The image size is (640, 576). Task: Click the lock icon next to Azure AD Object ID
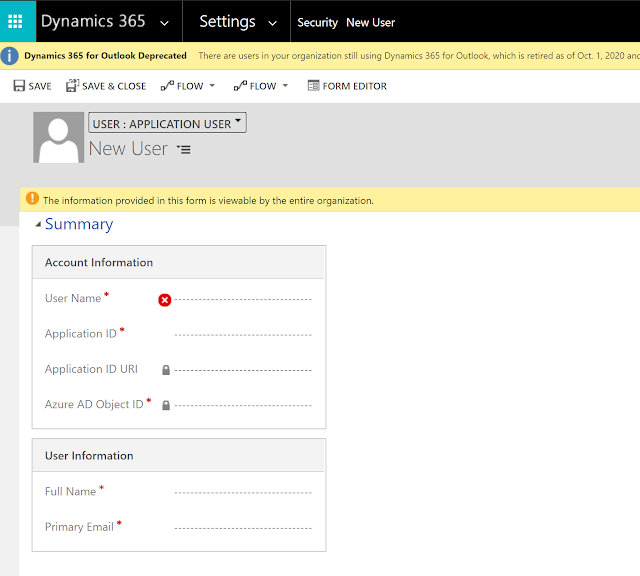[x=166, y=405]
